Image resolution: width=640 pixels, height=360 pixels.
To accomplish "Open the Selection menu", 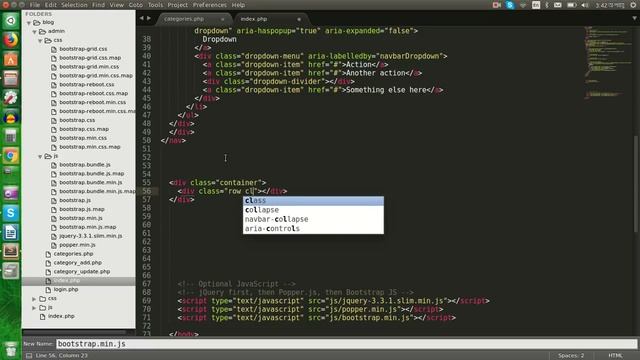I will (x=74, y=5).
